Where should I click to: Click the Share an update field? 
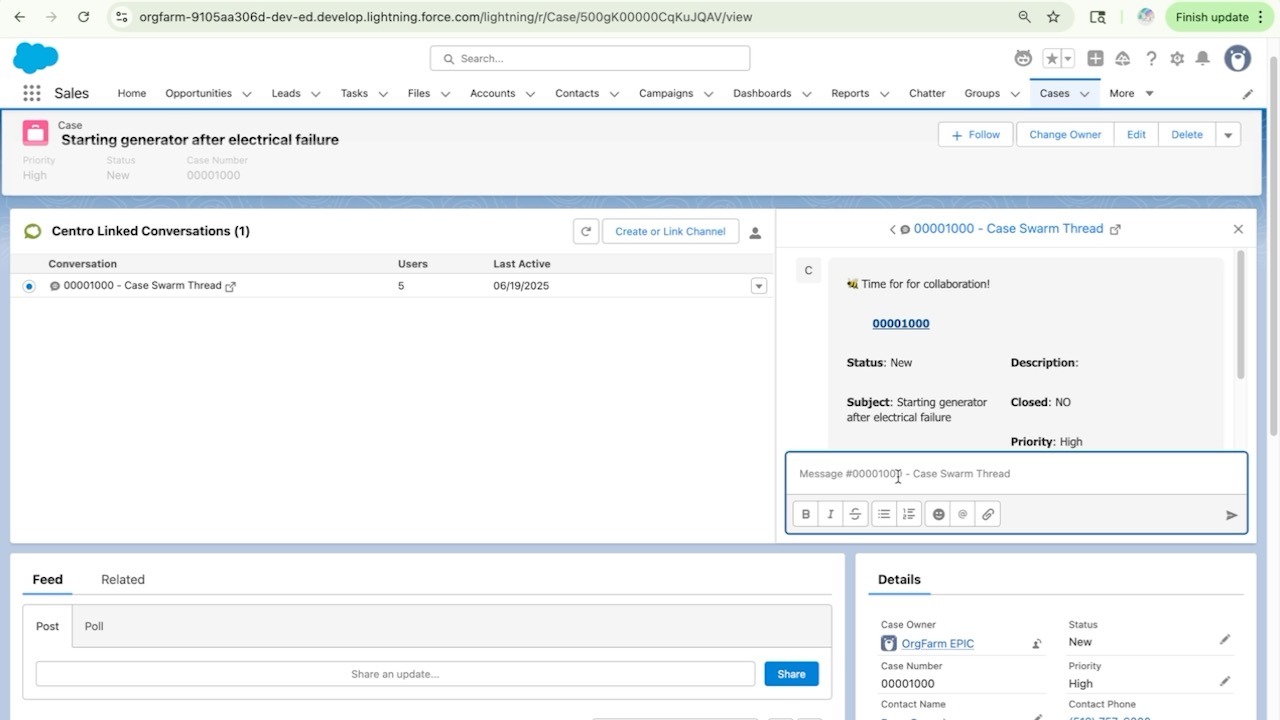395,674
